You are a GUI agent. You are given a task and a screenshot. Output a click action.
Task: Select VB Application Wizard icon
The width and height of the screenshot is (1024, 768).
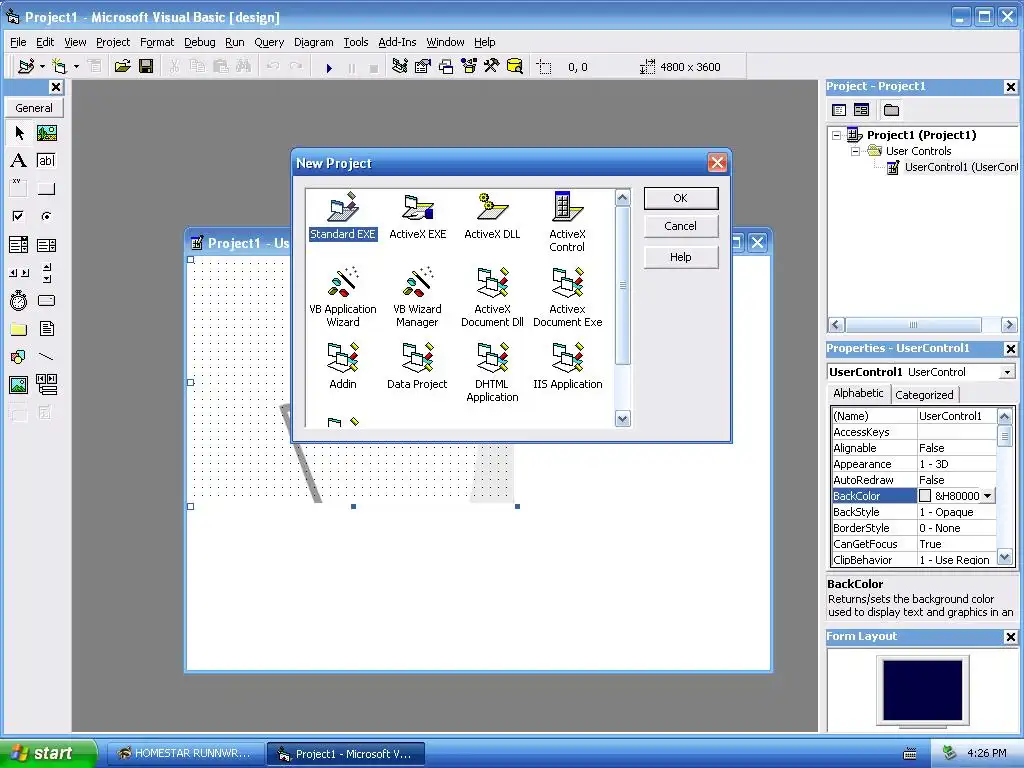pyautogui.click(x=343, y=297)
